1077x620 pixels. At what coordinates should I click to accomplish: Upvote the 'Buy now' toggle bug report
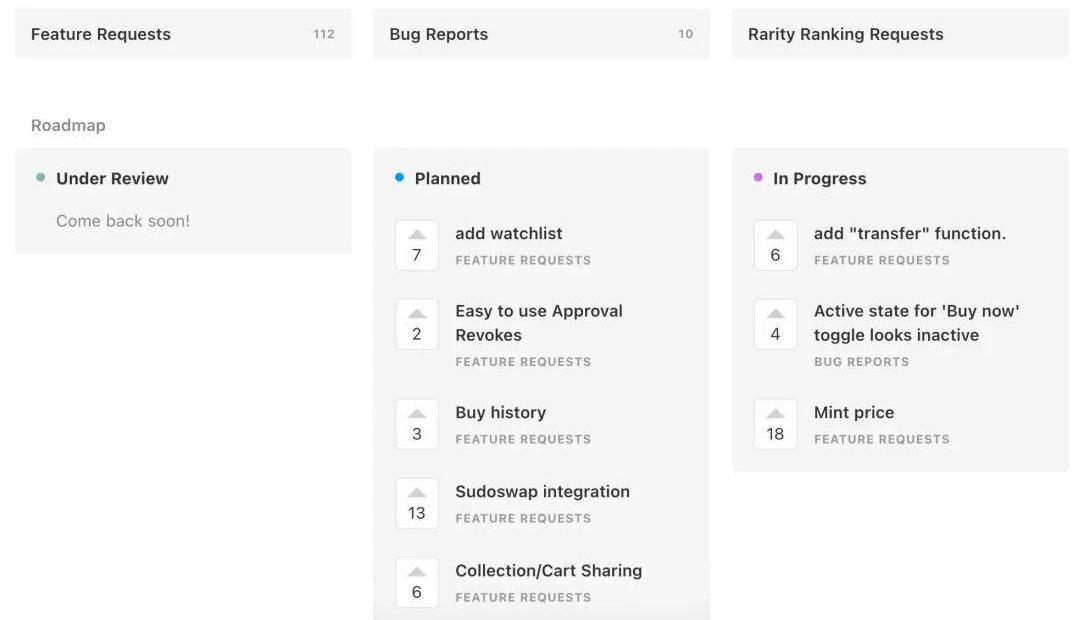coord(775,324)
